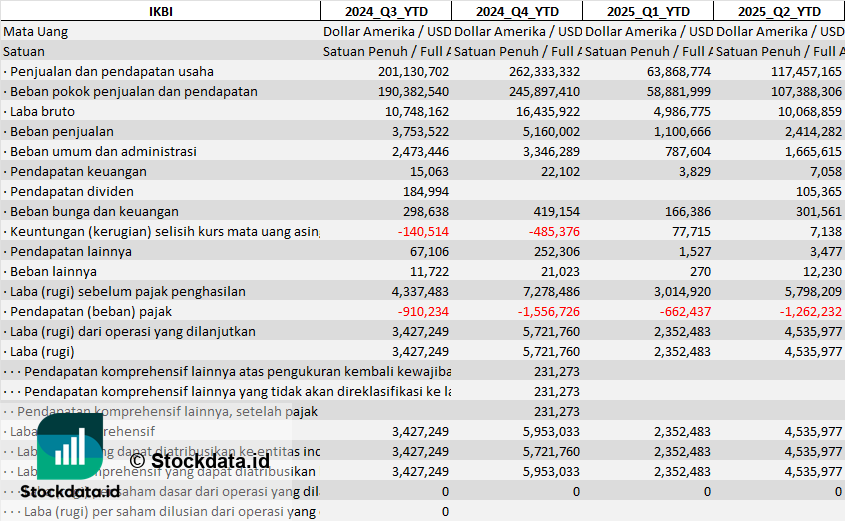Select value 77,715 cell
The width and height of the screenshot is (845, 521).
tap(691, 231)
